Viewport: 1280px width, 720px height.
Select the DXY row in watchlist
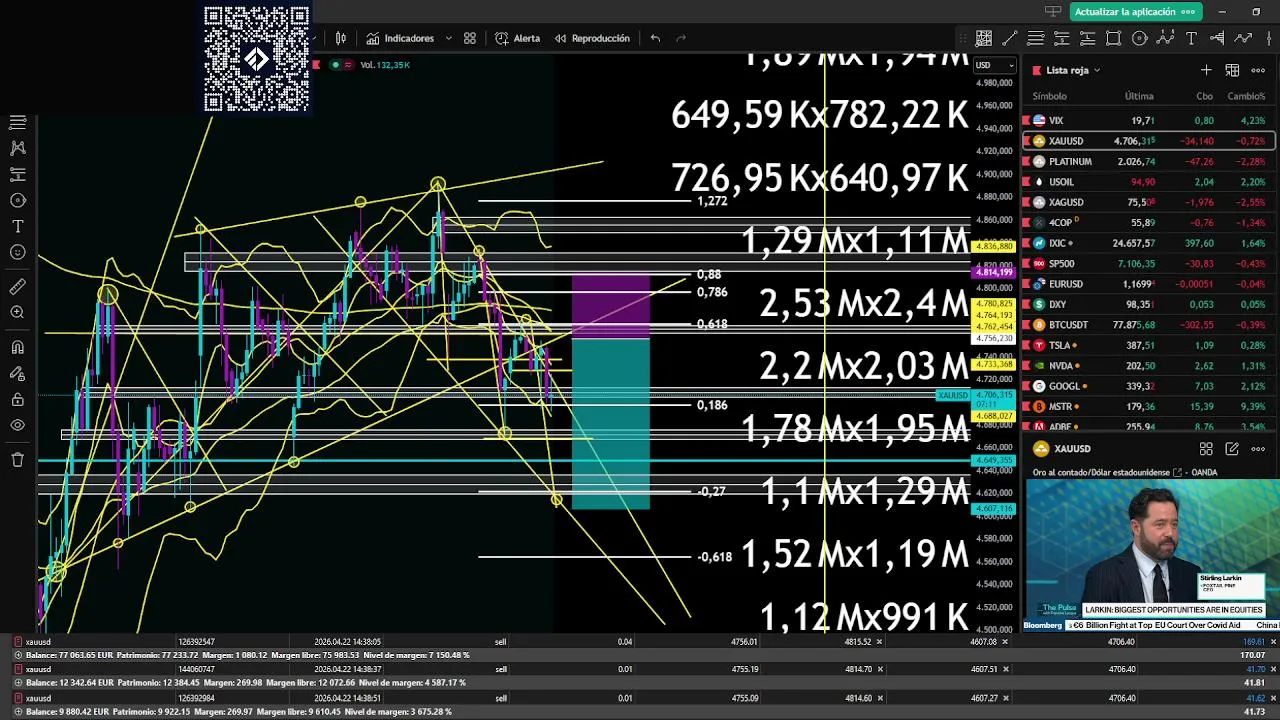[x=1148, y=304]
